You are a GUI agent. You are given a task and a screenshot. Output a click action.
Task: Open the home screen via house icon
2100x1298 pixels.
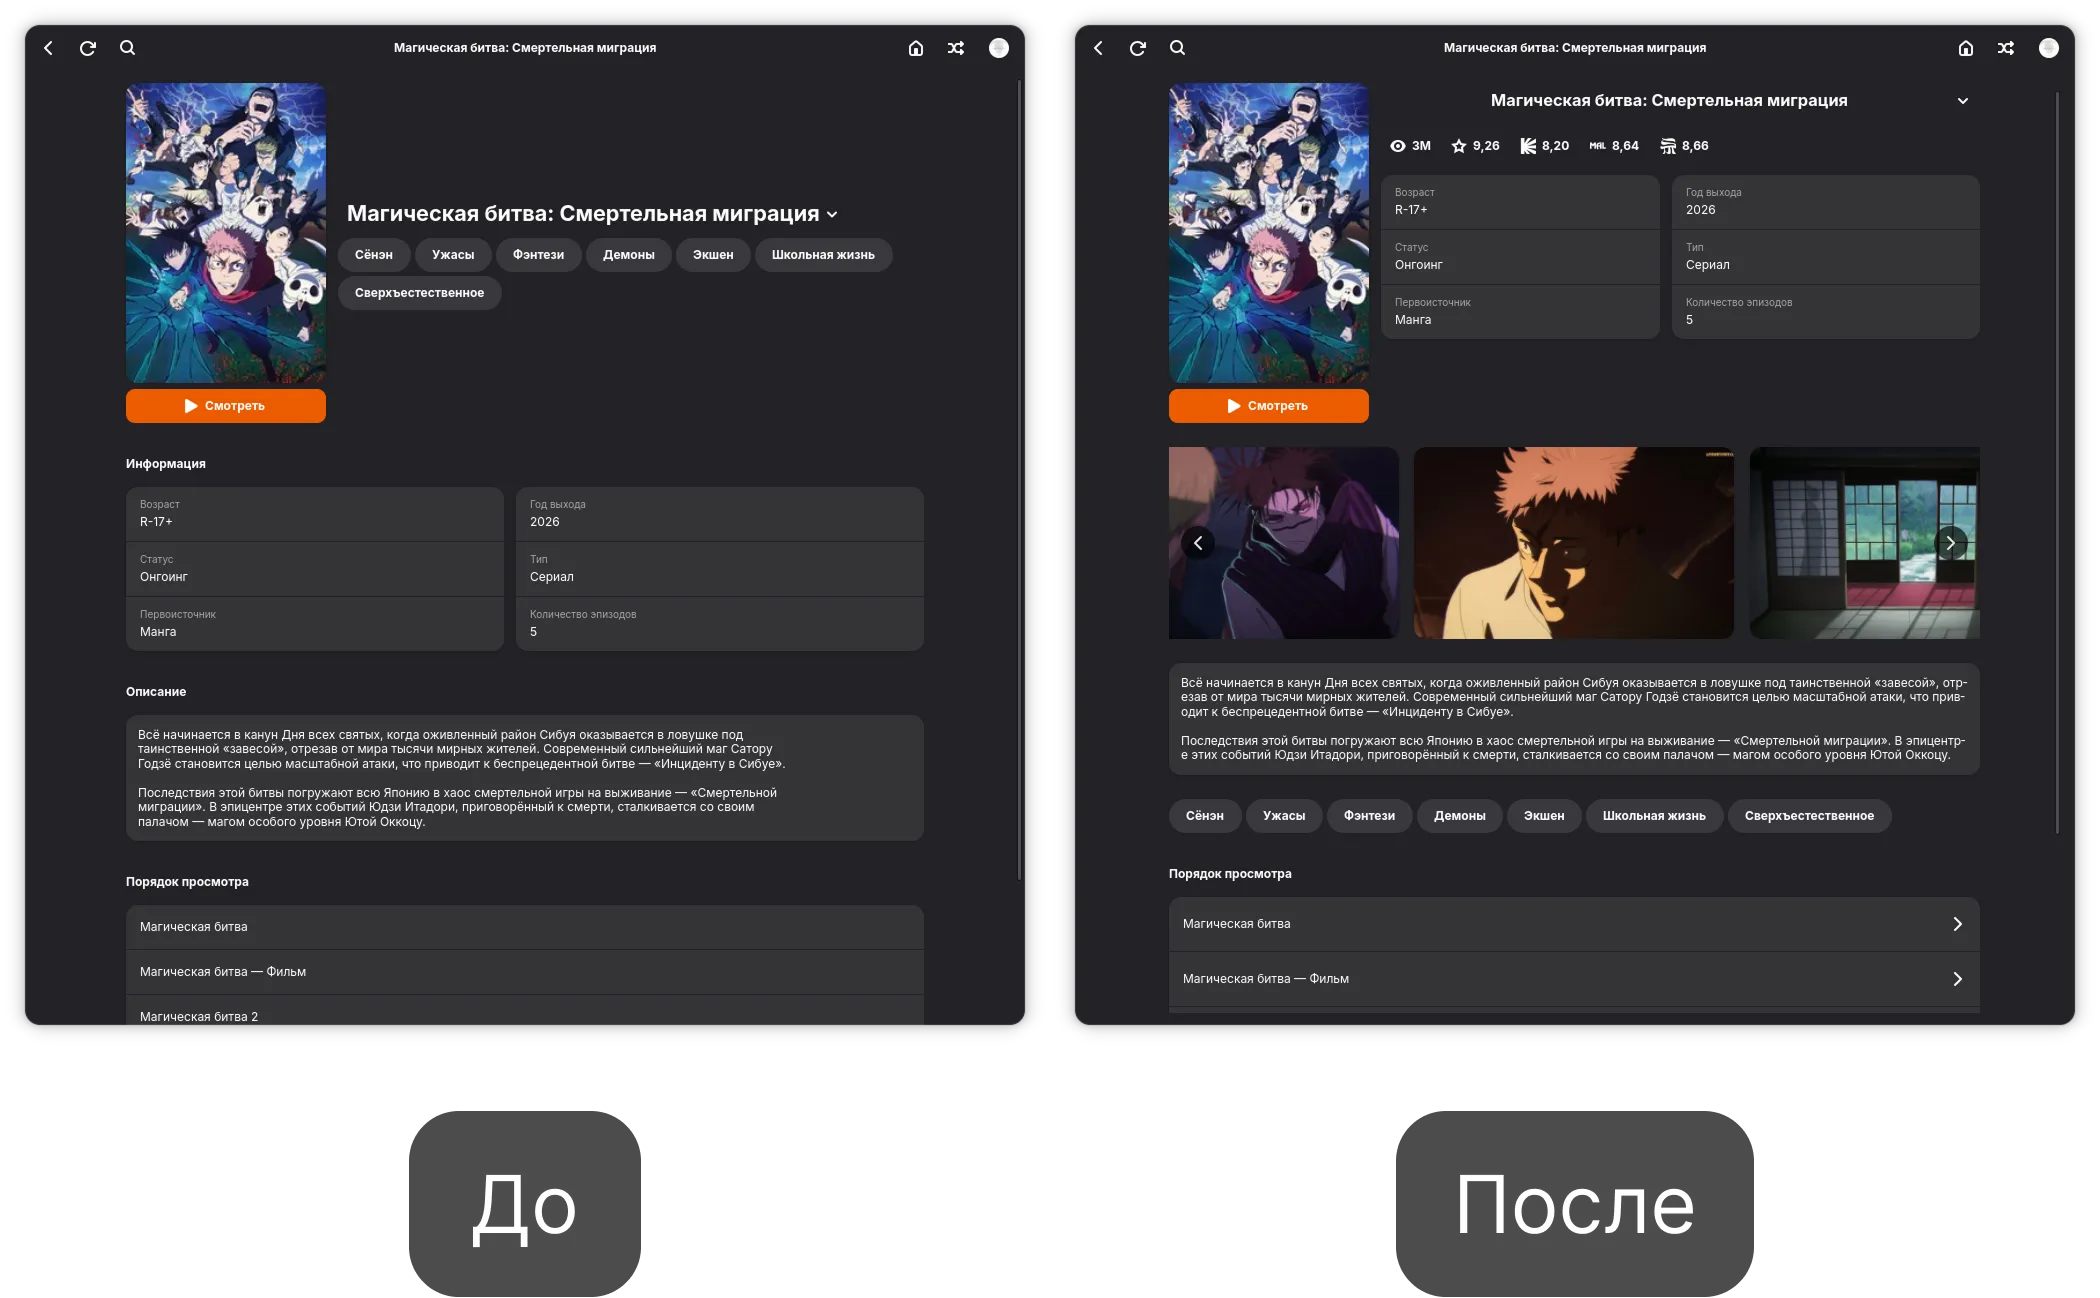click(1966, 47)
